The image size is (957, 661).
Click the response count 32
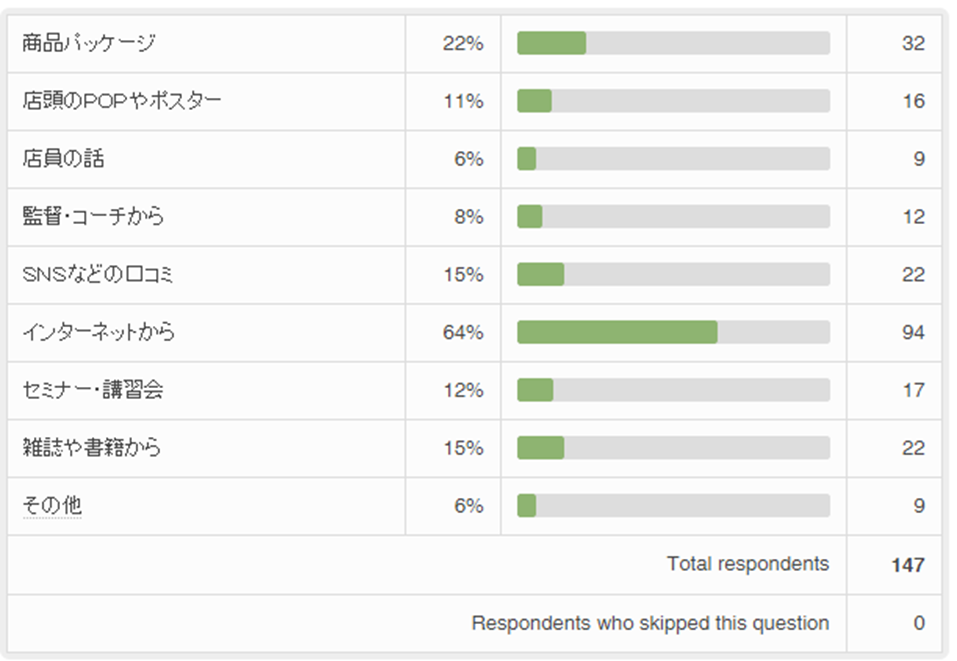click(x=912, y=43)
